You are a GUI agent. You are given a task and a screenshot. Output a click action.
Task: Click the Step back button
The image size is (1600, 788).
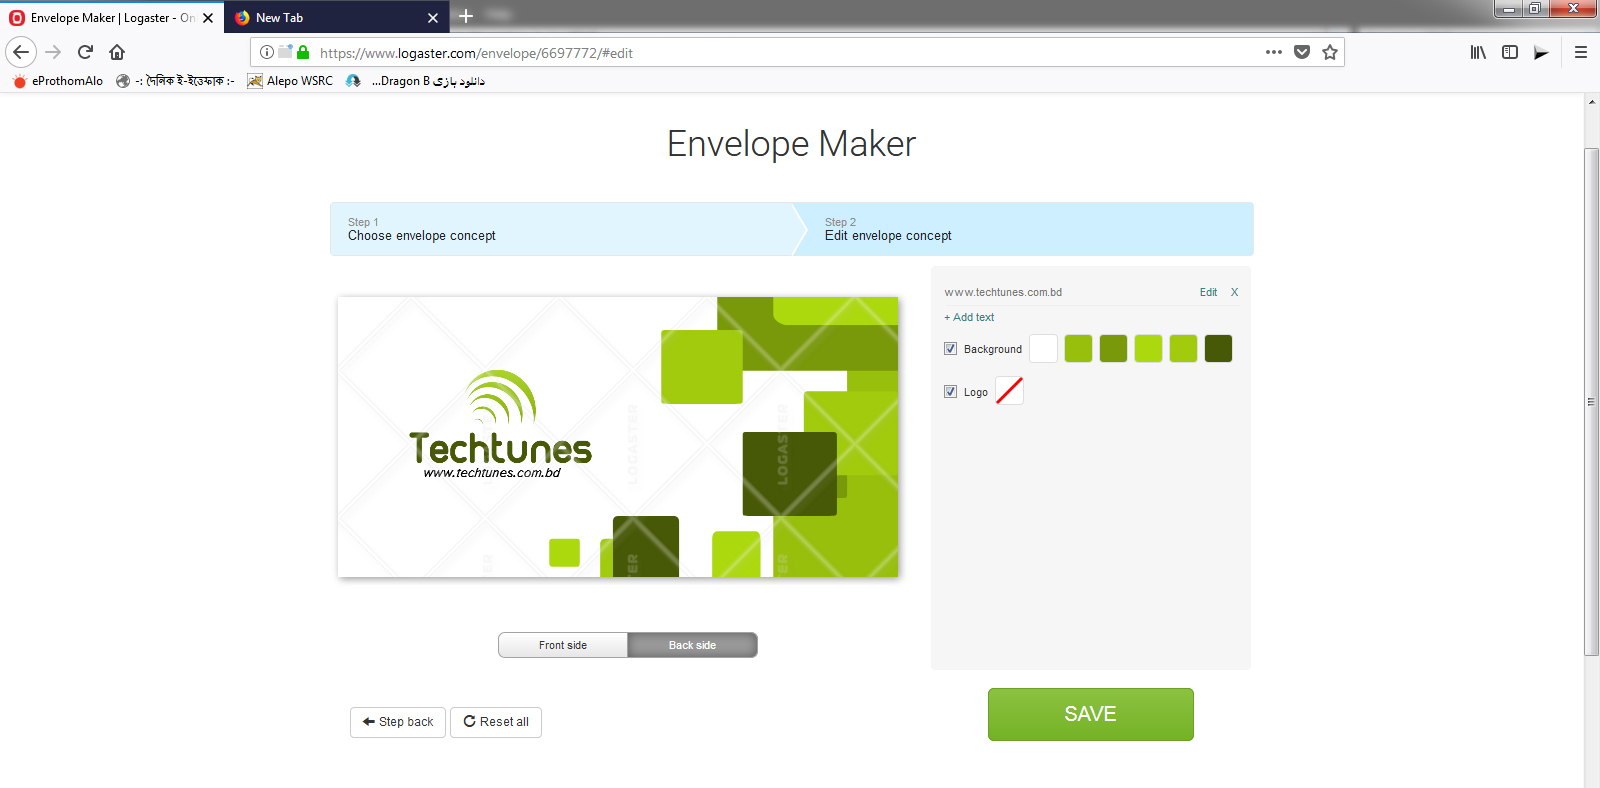click(x=398, y=722)
